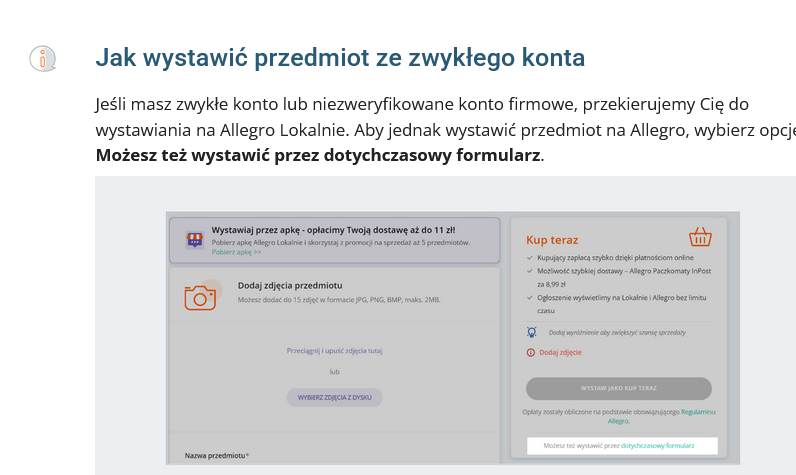Click the 'WYSTAW JAKO KUP TERAZ' button
This screenshot has height=475, width=796.
[618, 388]
